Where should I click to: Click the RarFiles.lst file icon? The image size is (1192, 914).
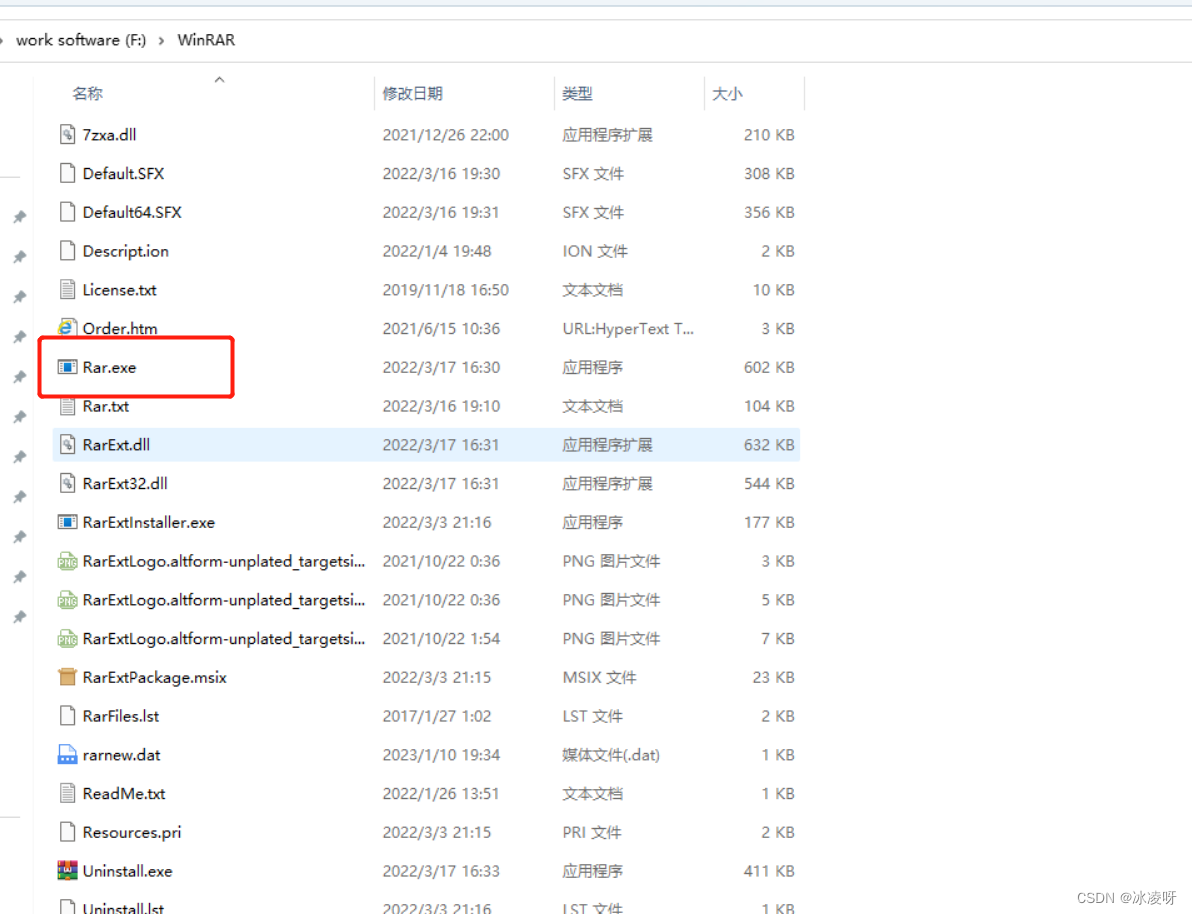[68, 716]
